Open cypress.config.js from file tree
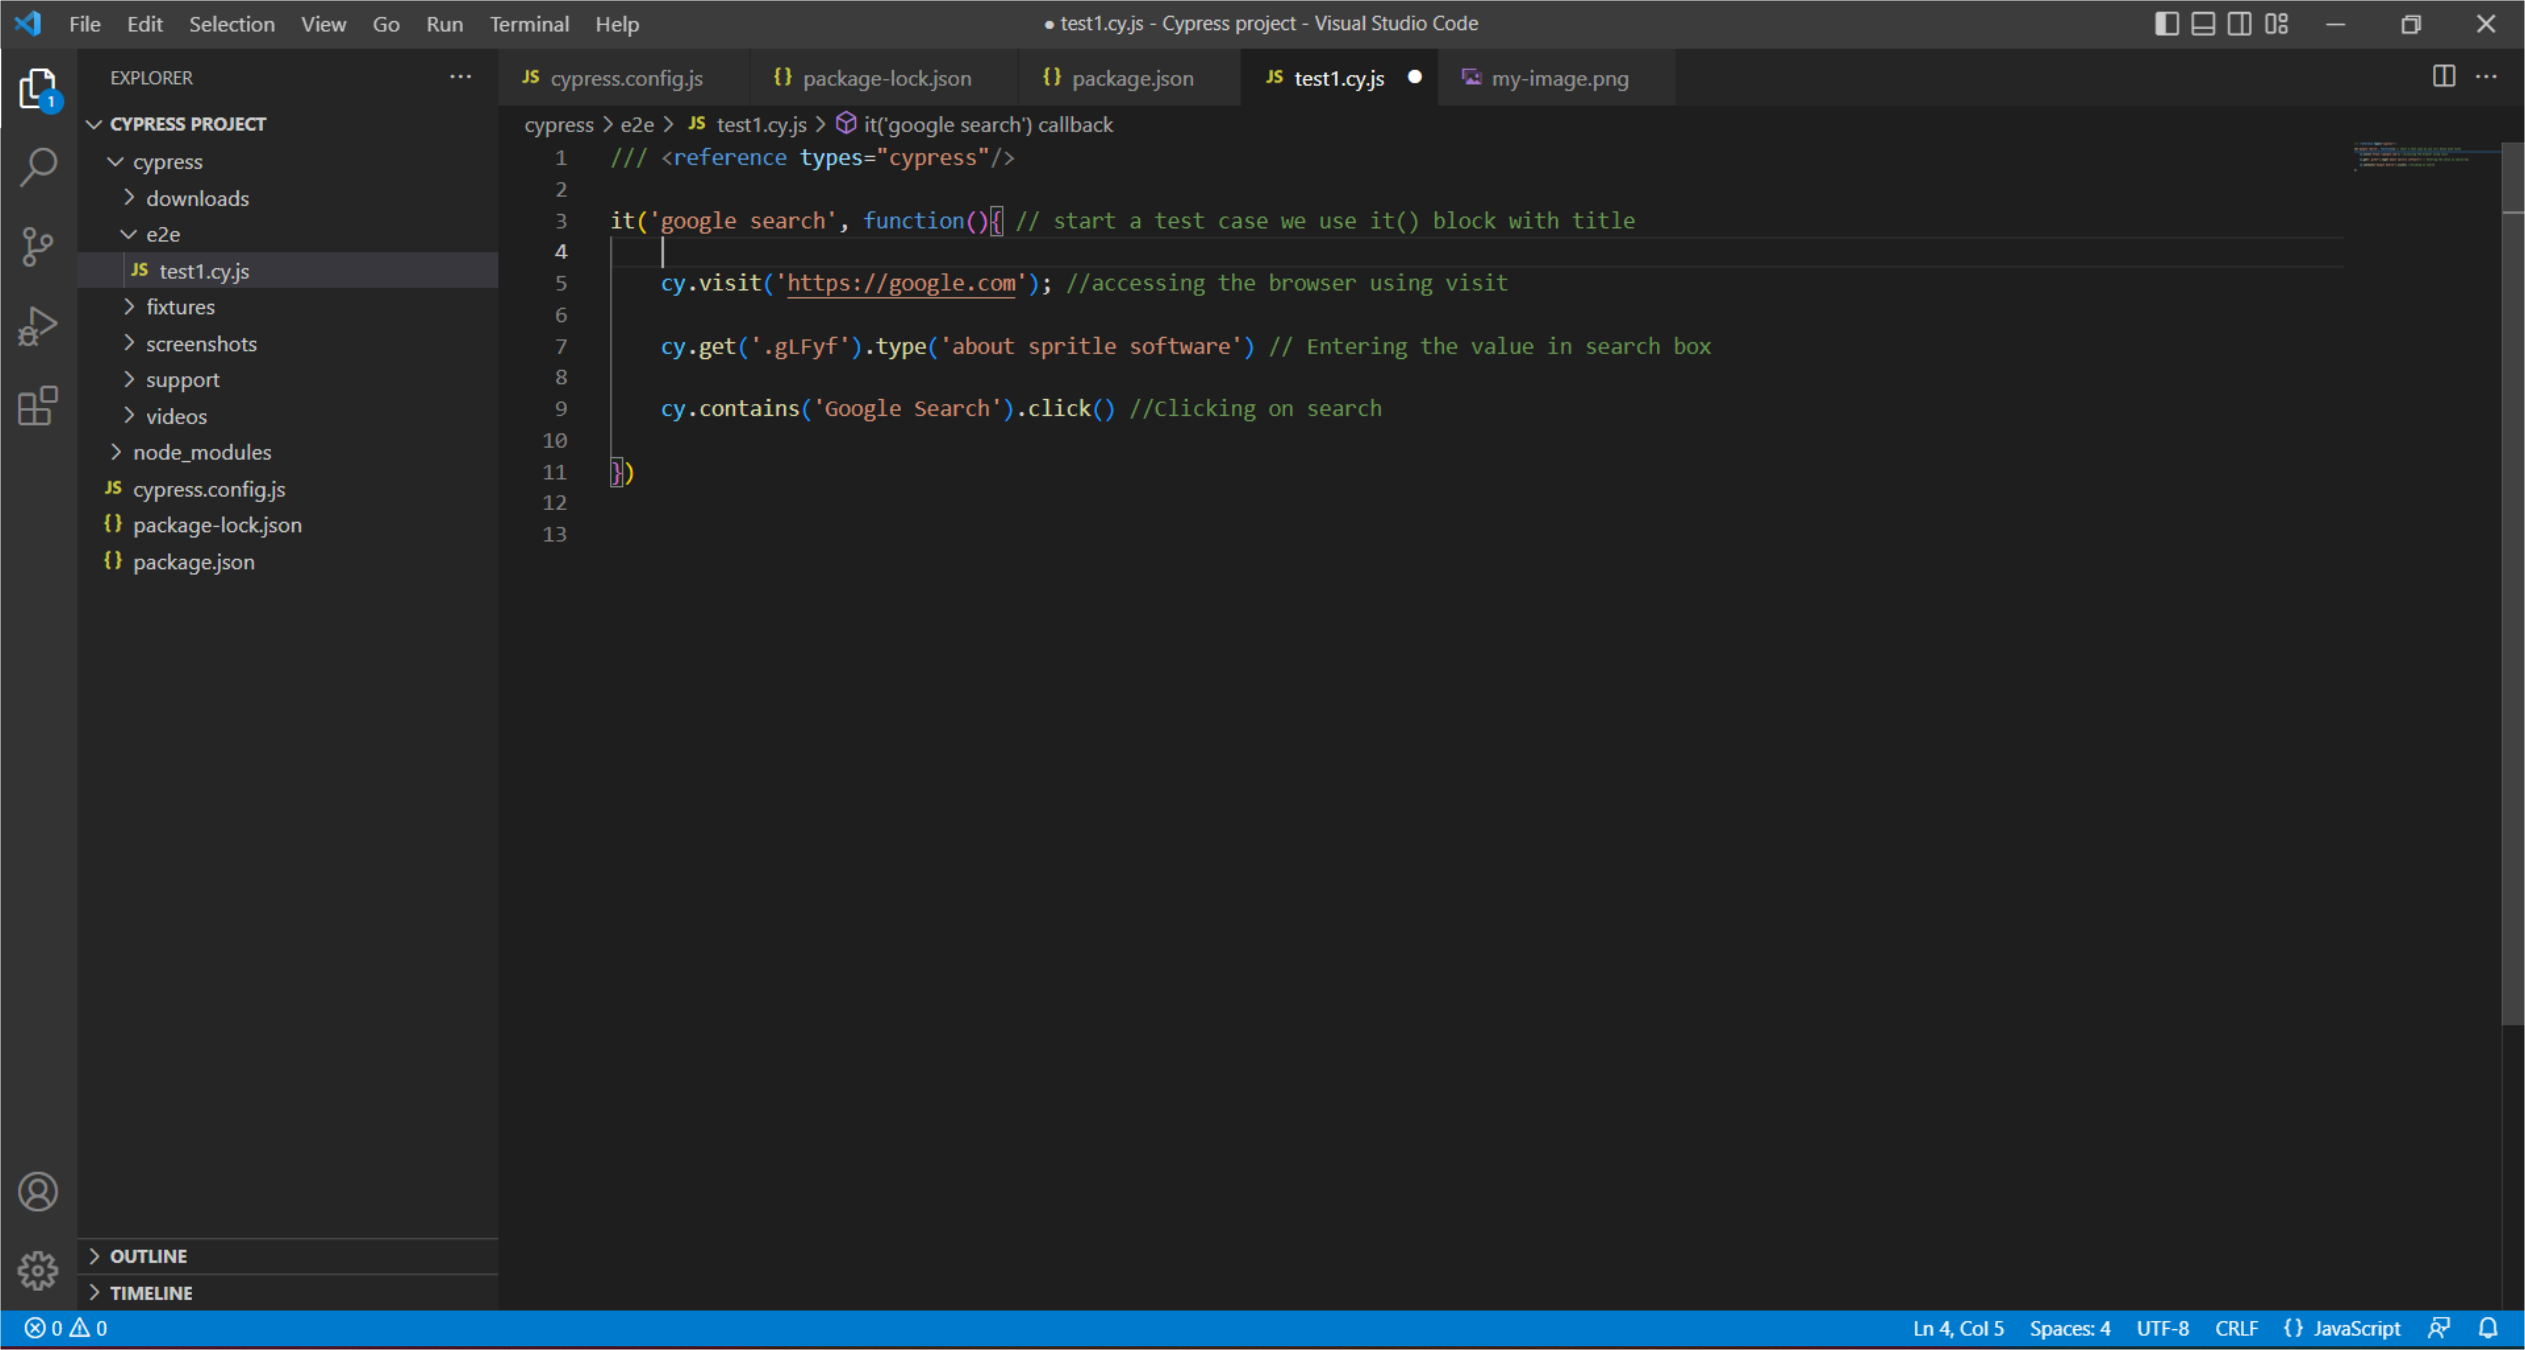This screenshot has width=2525, height=1350. [x=288, y=488]
